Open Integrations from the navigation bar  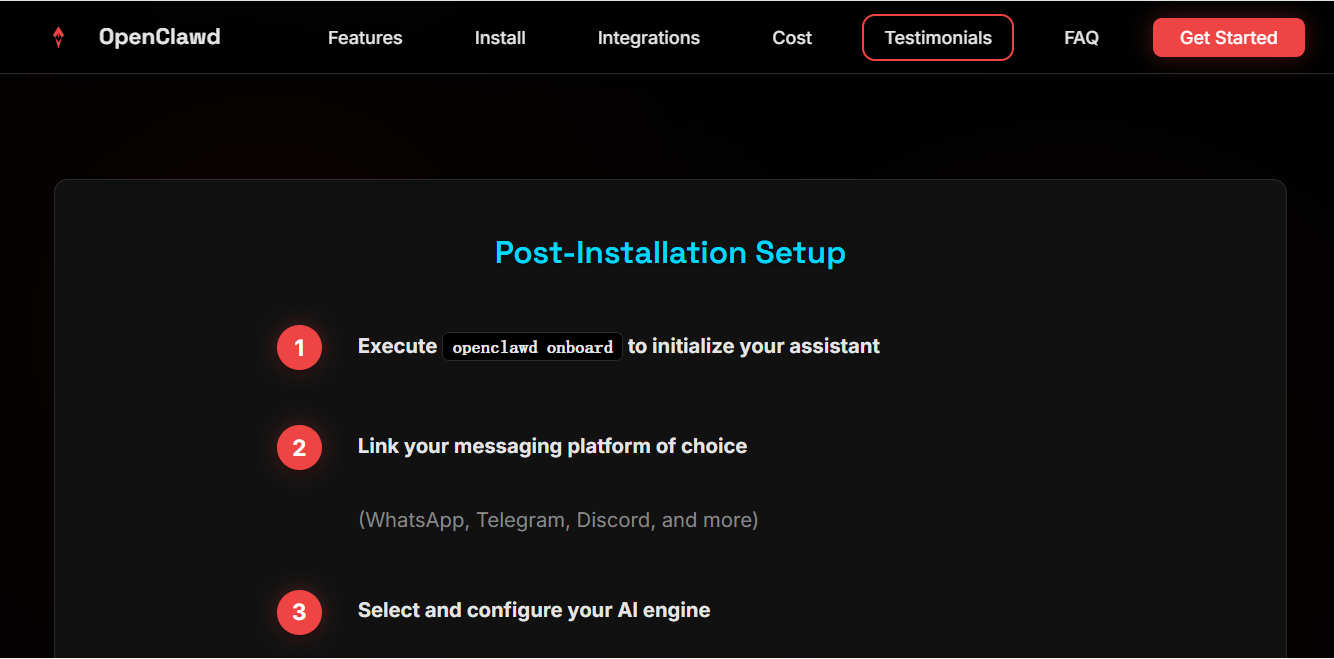[x=648, y=38]
